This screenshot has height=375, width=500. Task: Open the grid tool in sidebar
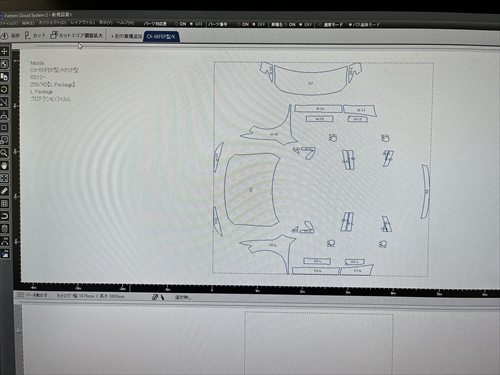[x=4, y=203]
